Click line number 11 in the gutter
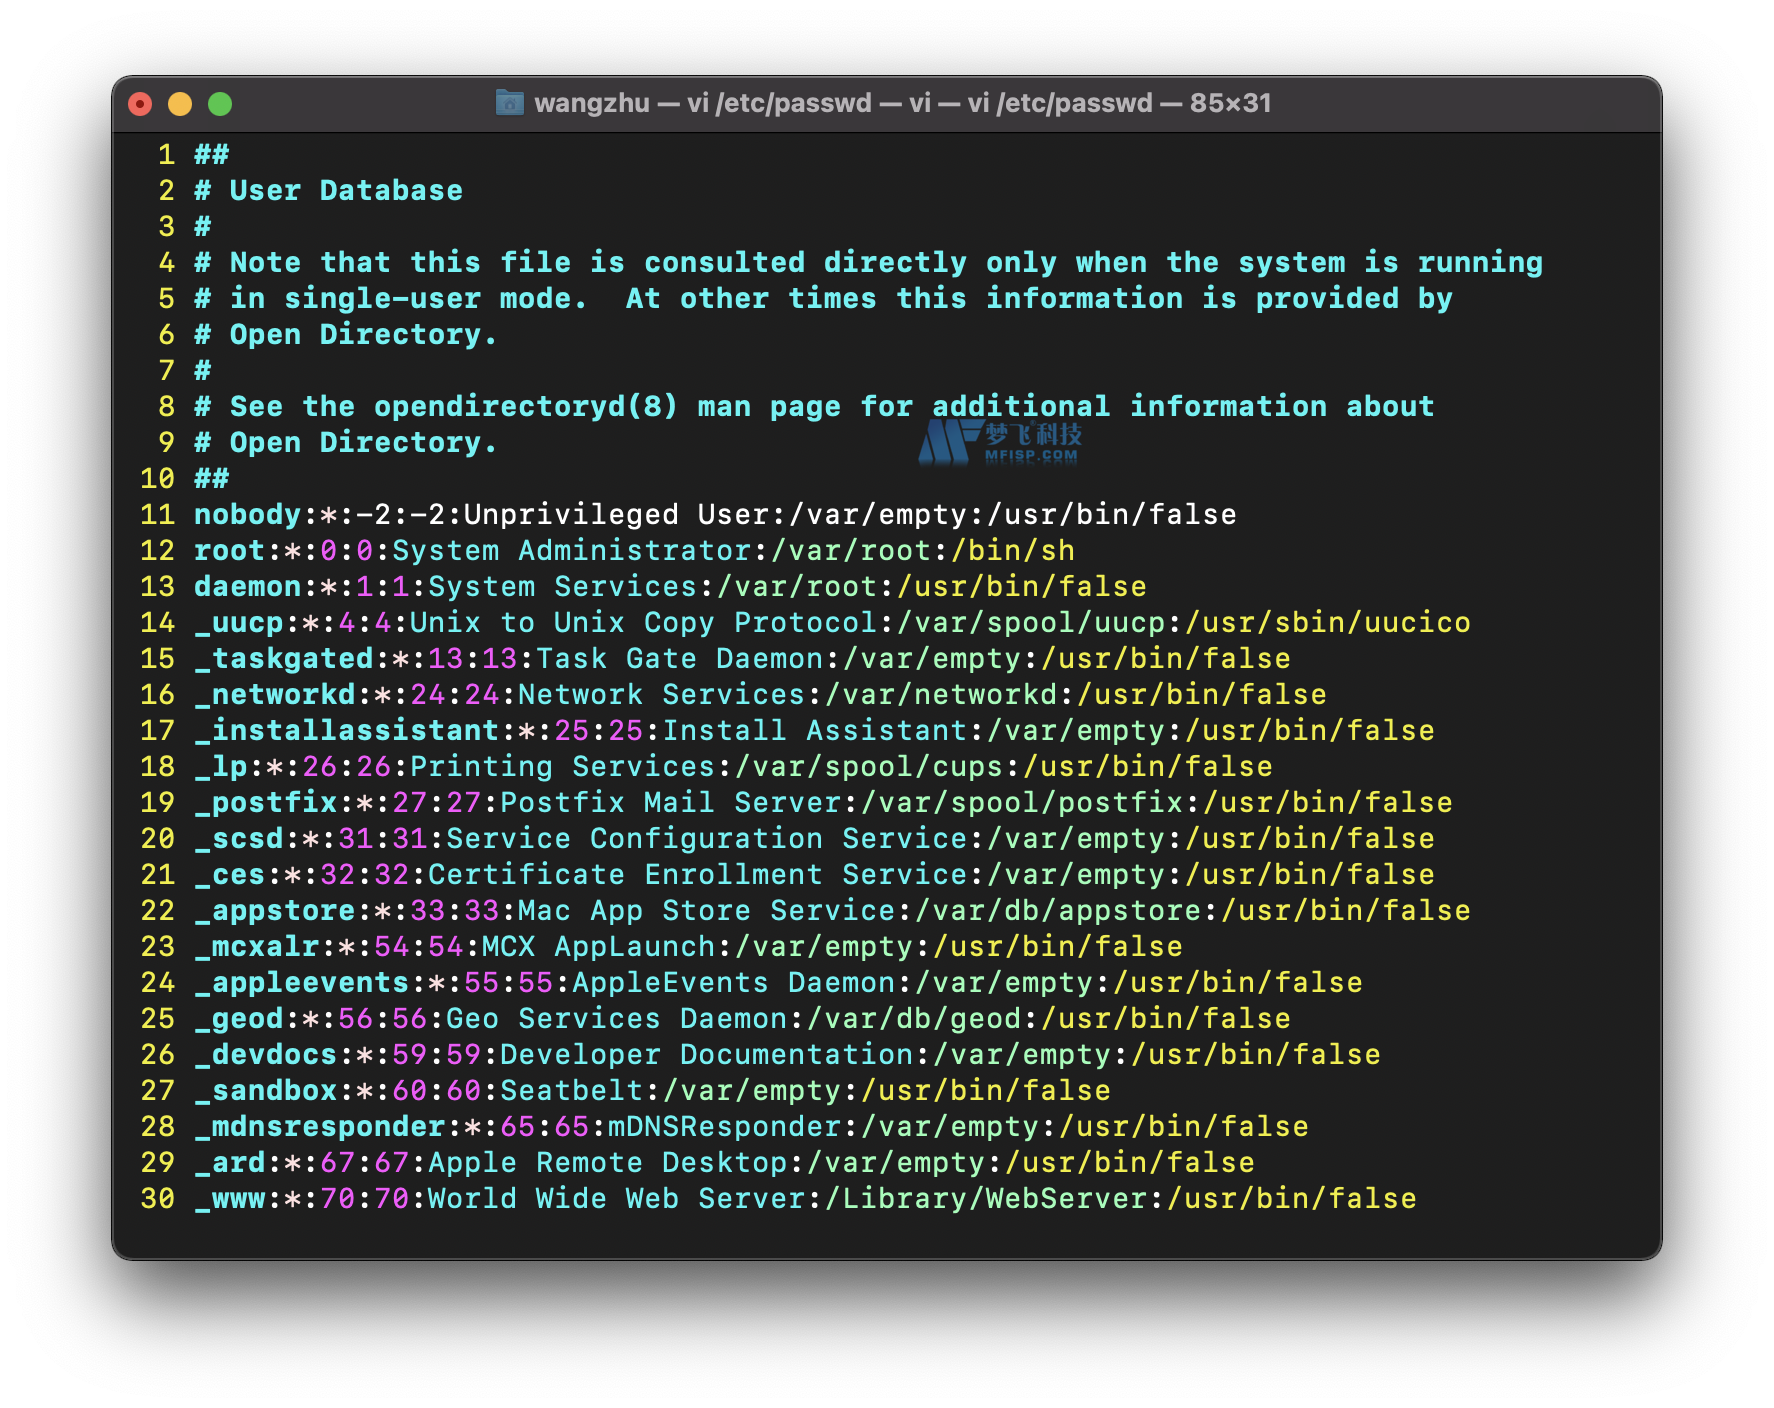The width and height of the screenshot is (1774, 1408). coord(157,515)
